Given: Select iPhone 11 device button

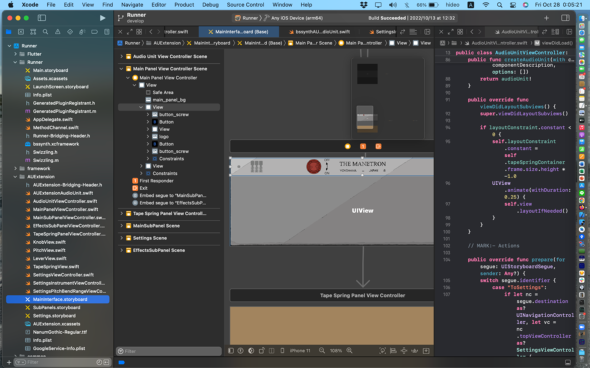Looking at the screenshot, I should (300, 351).
